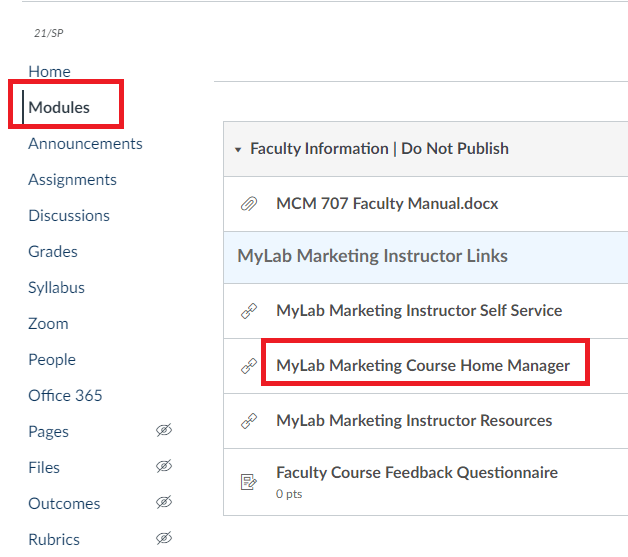Open the Home course navigation link

click(49, 72)
